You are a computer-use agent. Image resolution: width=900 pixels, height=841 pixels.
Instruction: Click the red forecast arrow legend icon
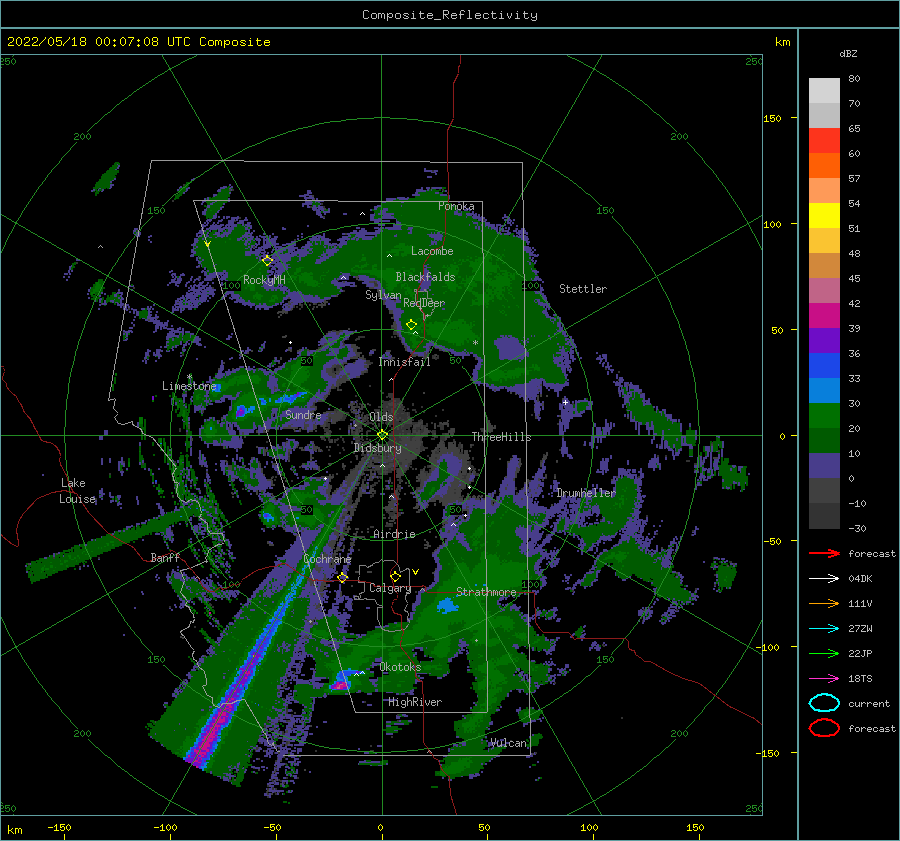pos(824,553)
